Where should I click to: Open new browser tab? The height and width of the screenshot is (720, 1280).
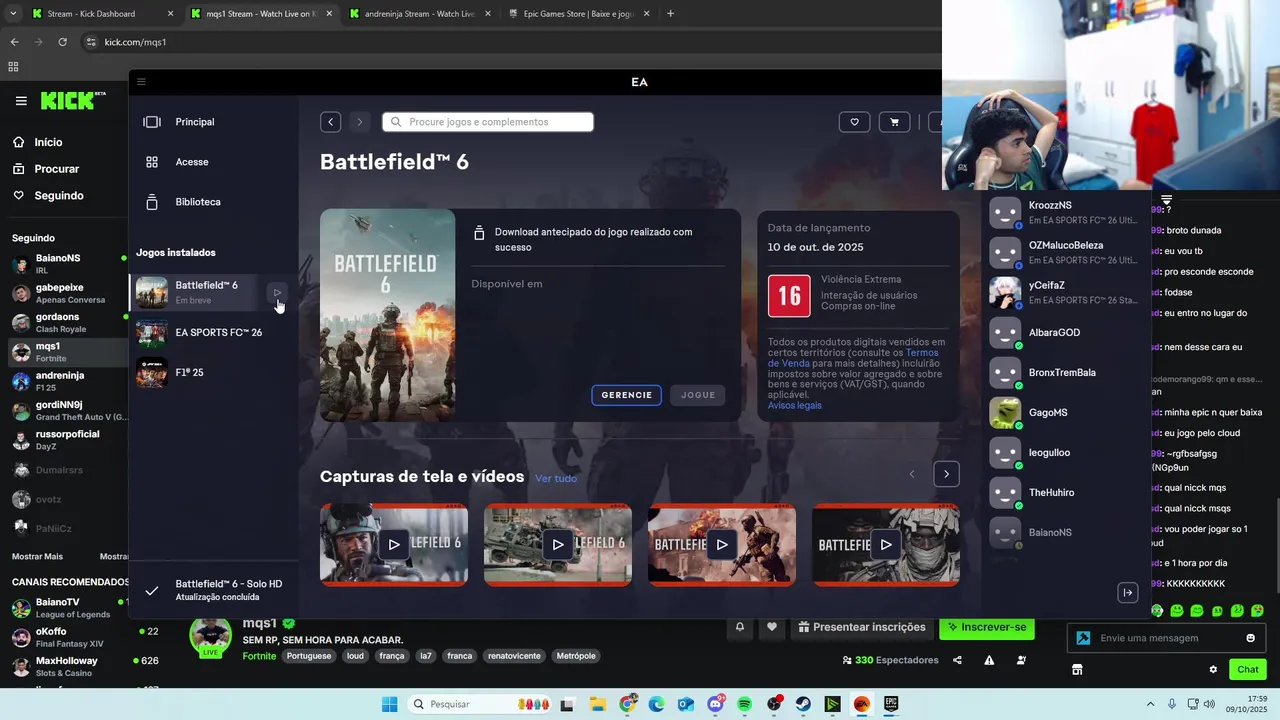(x=670, y=14)
